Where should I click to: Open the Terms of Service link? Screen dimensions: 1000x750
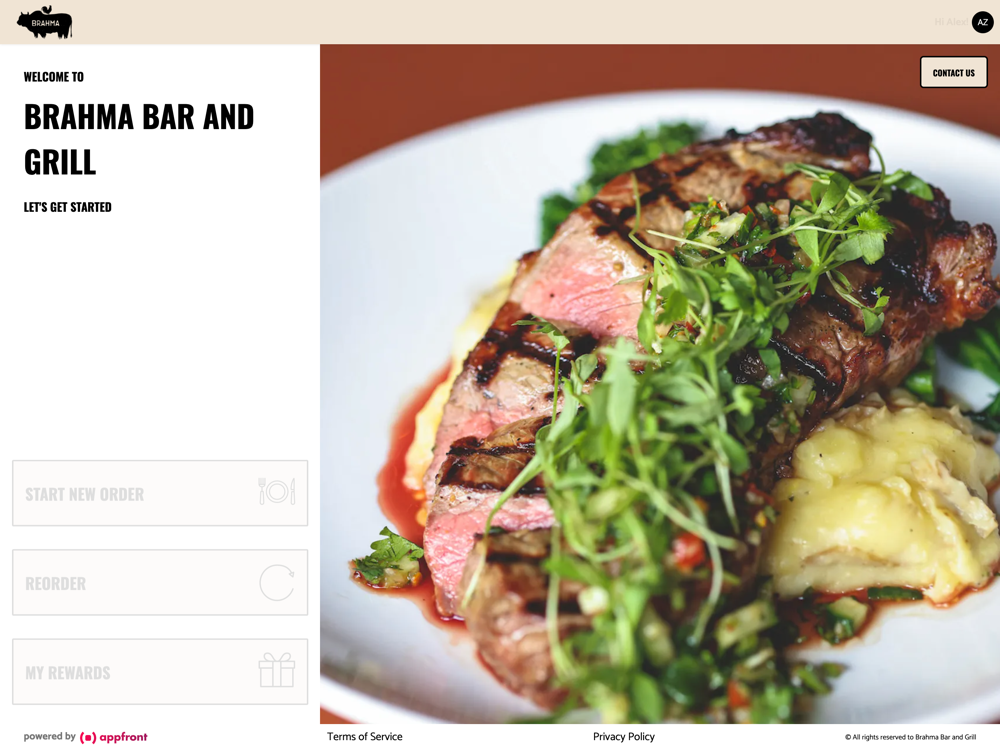(x=365, y=737)
